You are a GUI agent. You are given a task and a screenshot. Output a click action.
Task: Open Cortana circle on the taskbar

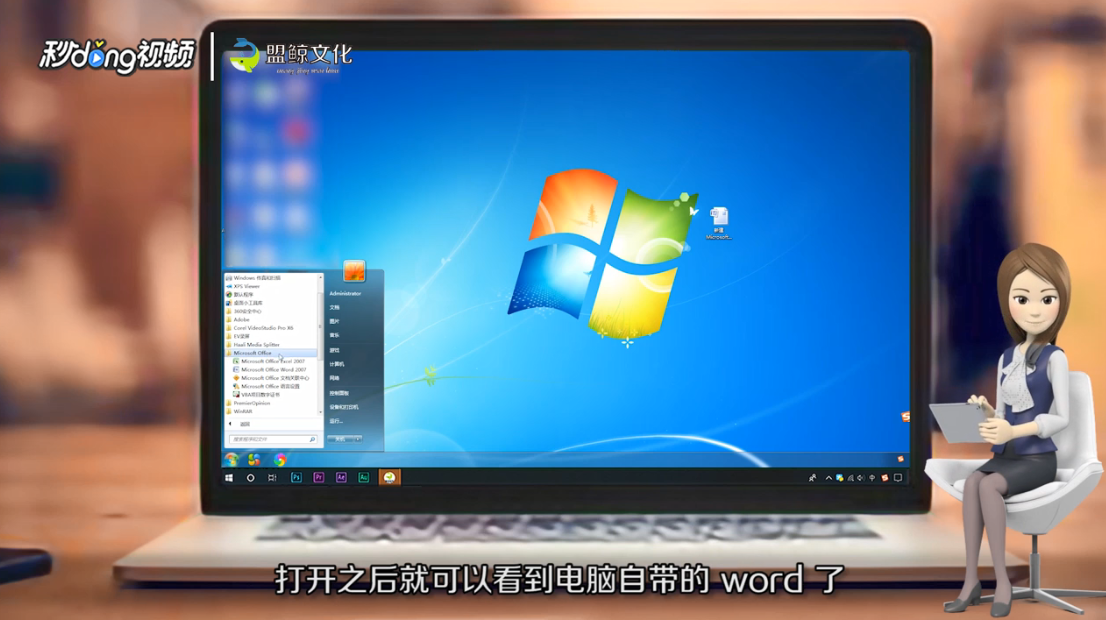coord(250,478)
